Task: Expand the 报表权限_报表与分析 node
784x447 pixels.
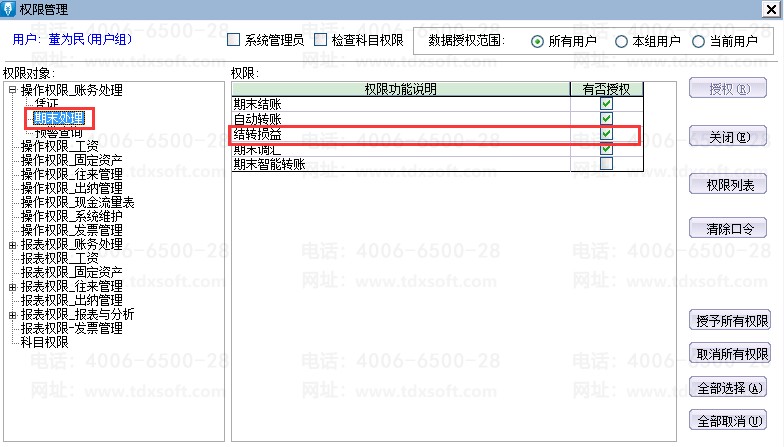Action: click(x=12, y=315)
